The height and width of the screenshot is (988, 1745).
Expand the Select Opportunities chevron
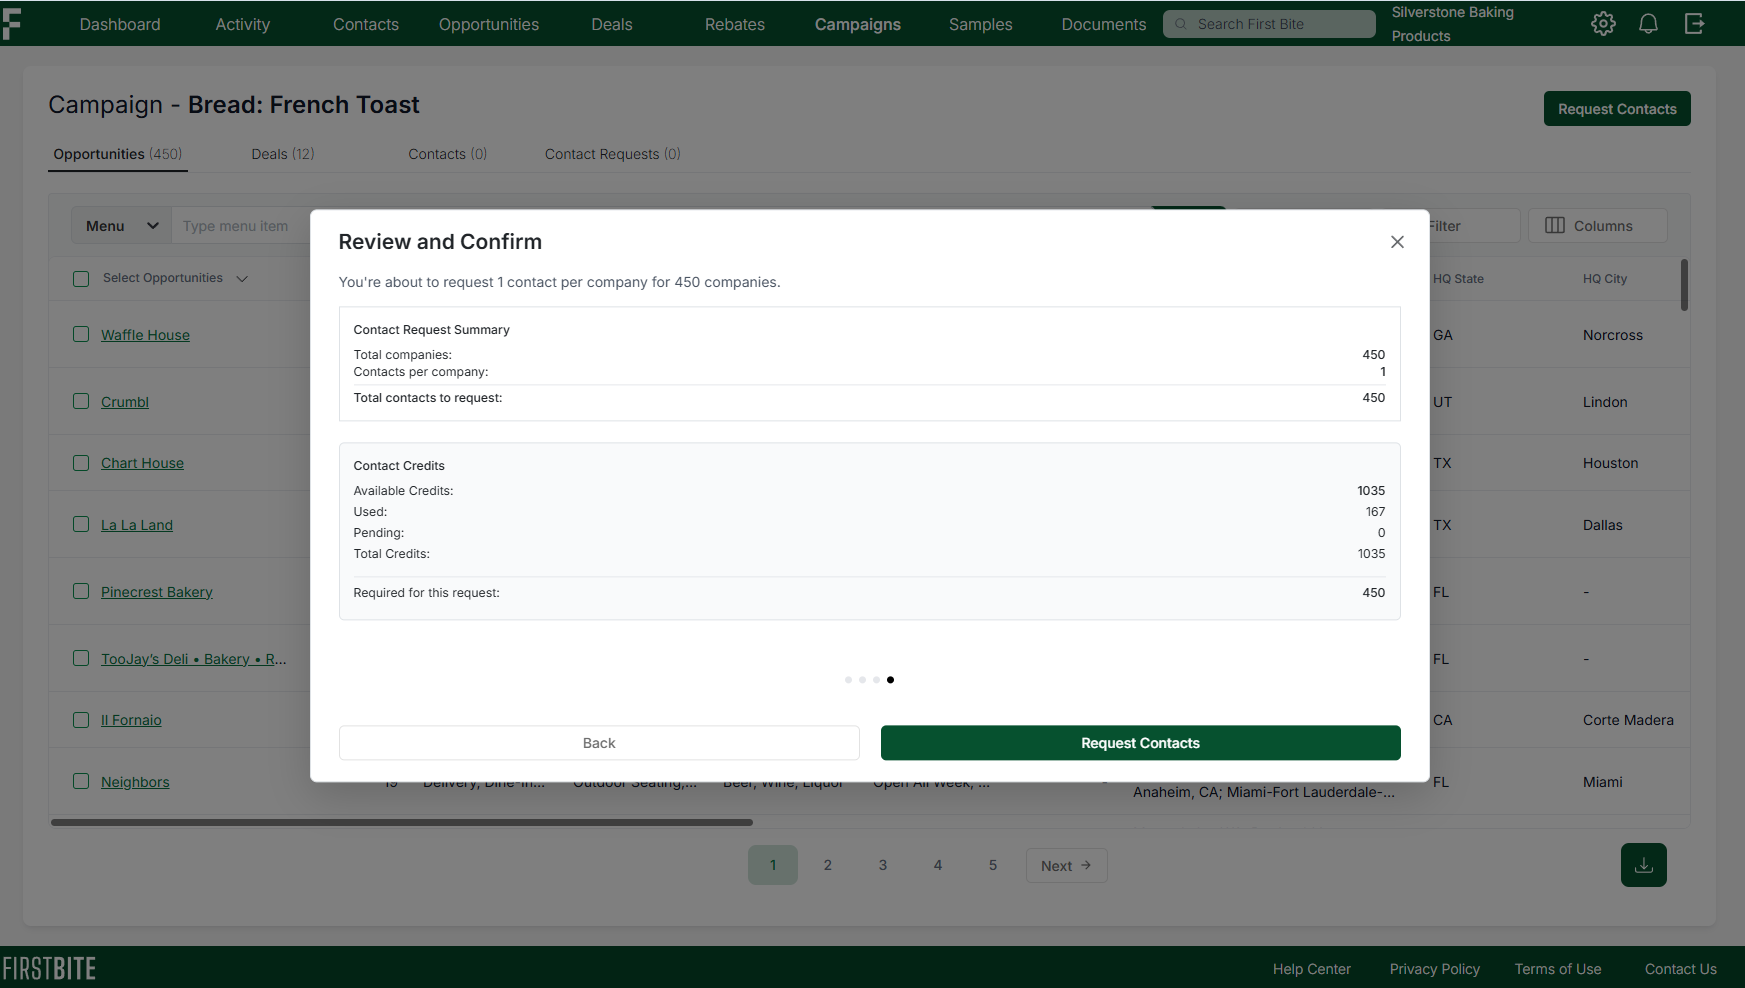coord(242,279)
